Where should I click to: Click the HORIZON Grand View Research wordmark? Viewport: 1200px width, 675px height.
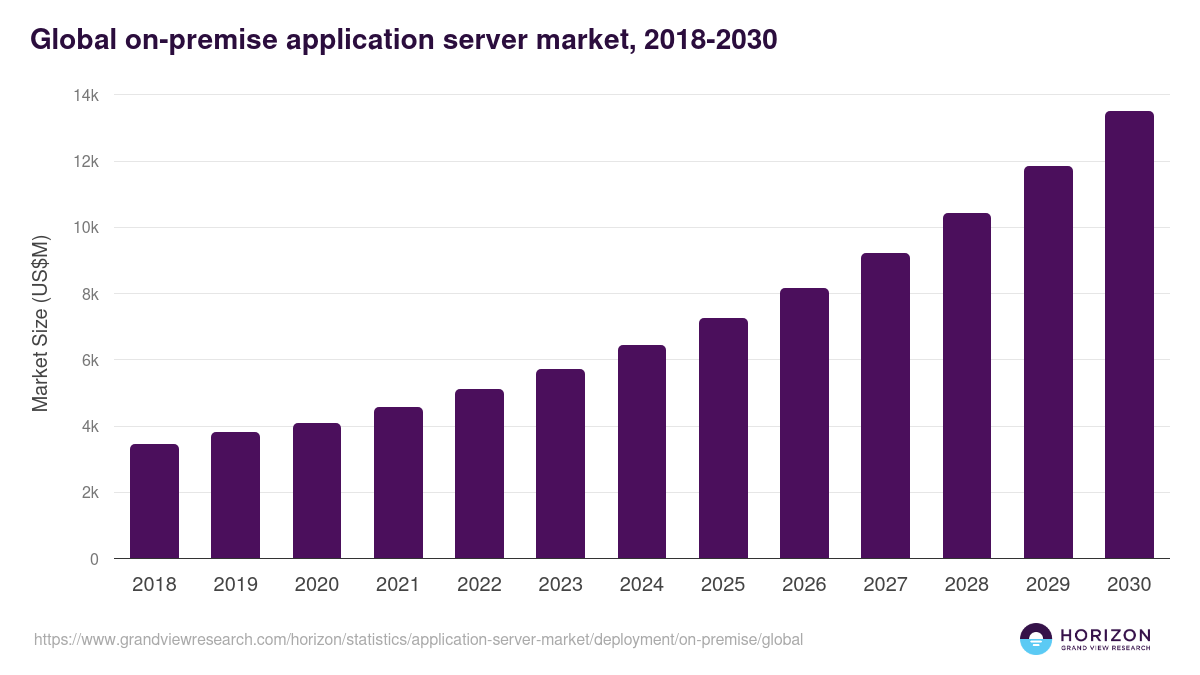click(1105, 639)
